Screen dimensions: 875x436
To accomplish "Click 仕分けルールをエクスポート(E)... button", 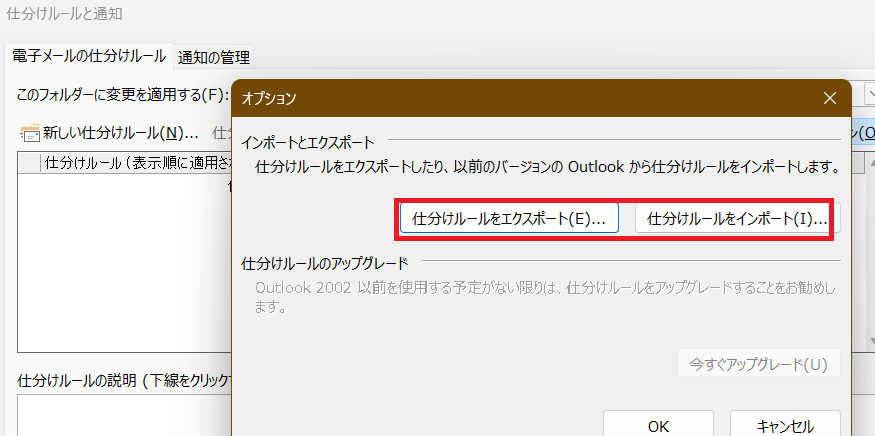I will (x=509, y=218).
